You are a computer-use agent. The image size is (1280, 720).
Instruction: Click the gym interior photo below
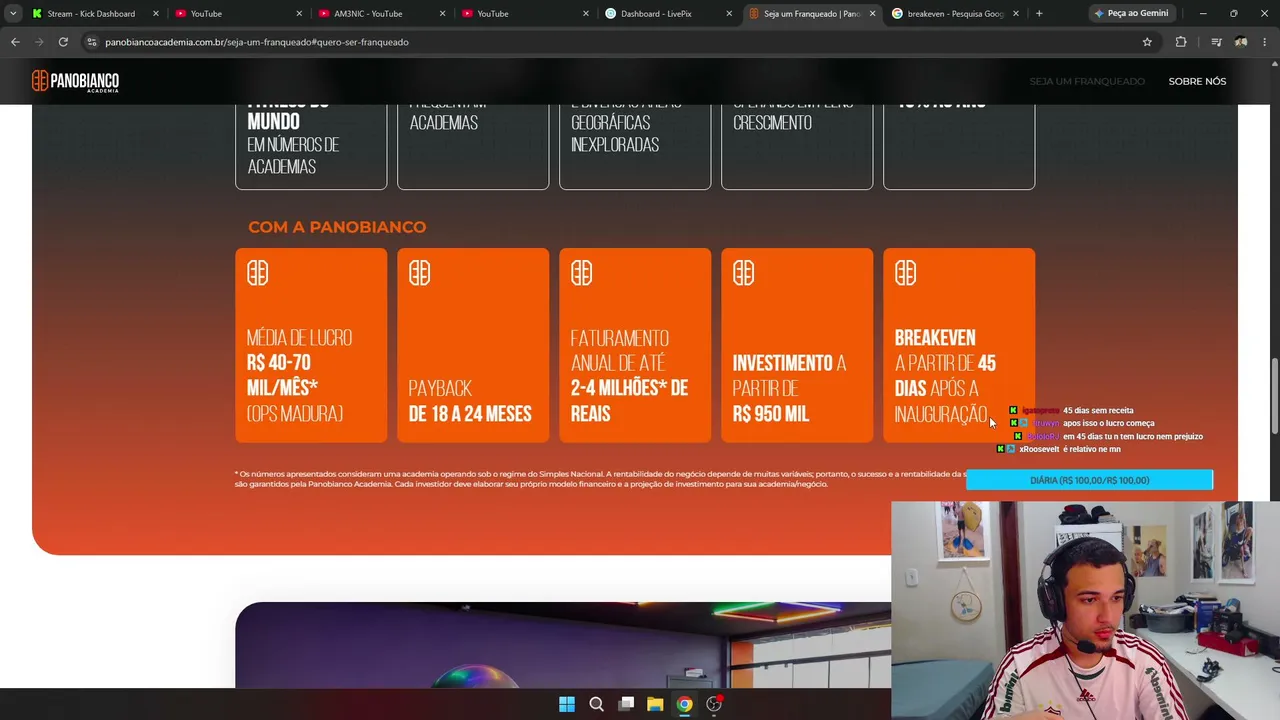click(563, 645)
